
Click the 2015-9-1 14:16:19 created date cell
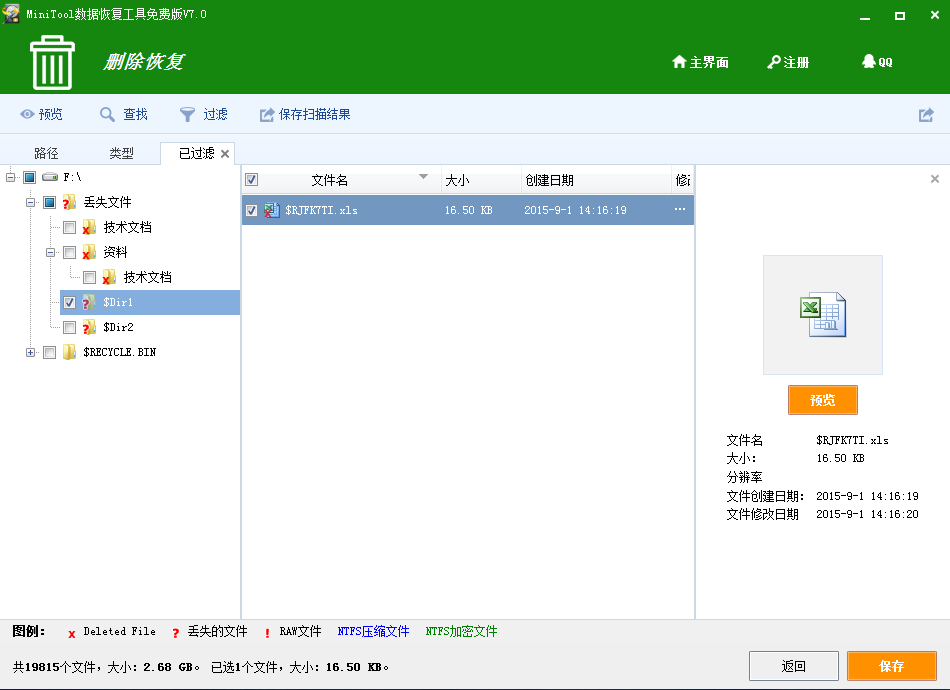pos(575,210)
